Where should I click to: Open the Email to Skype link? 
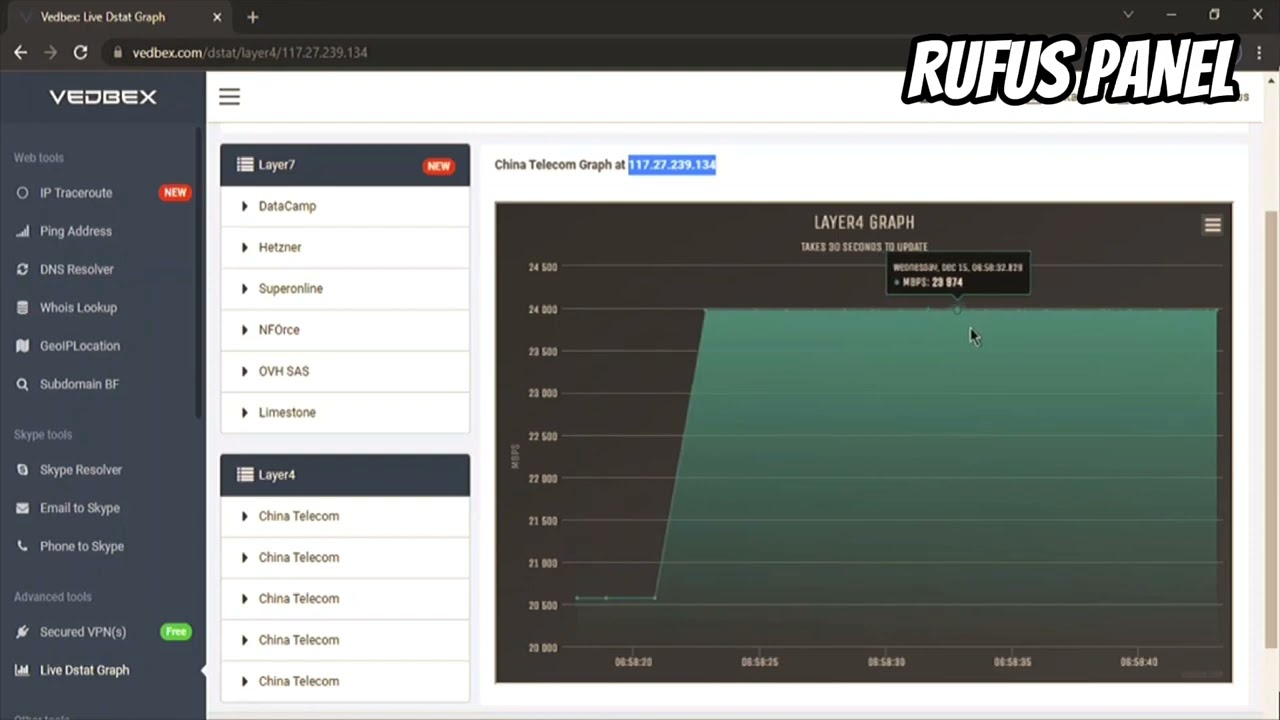[x=80, y=508]
